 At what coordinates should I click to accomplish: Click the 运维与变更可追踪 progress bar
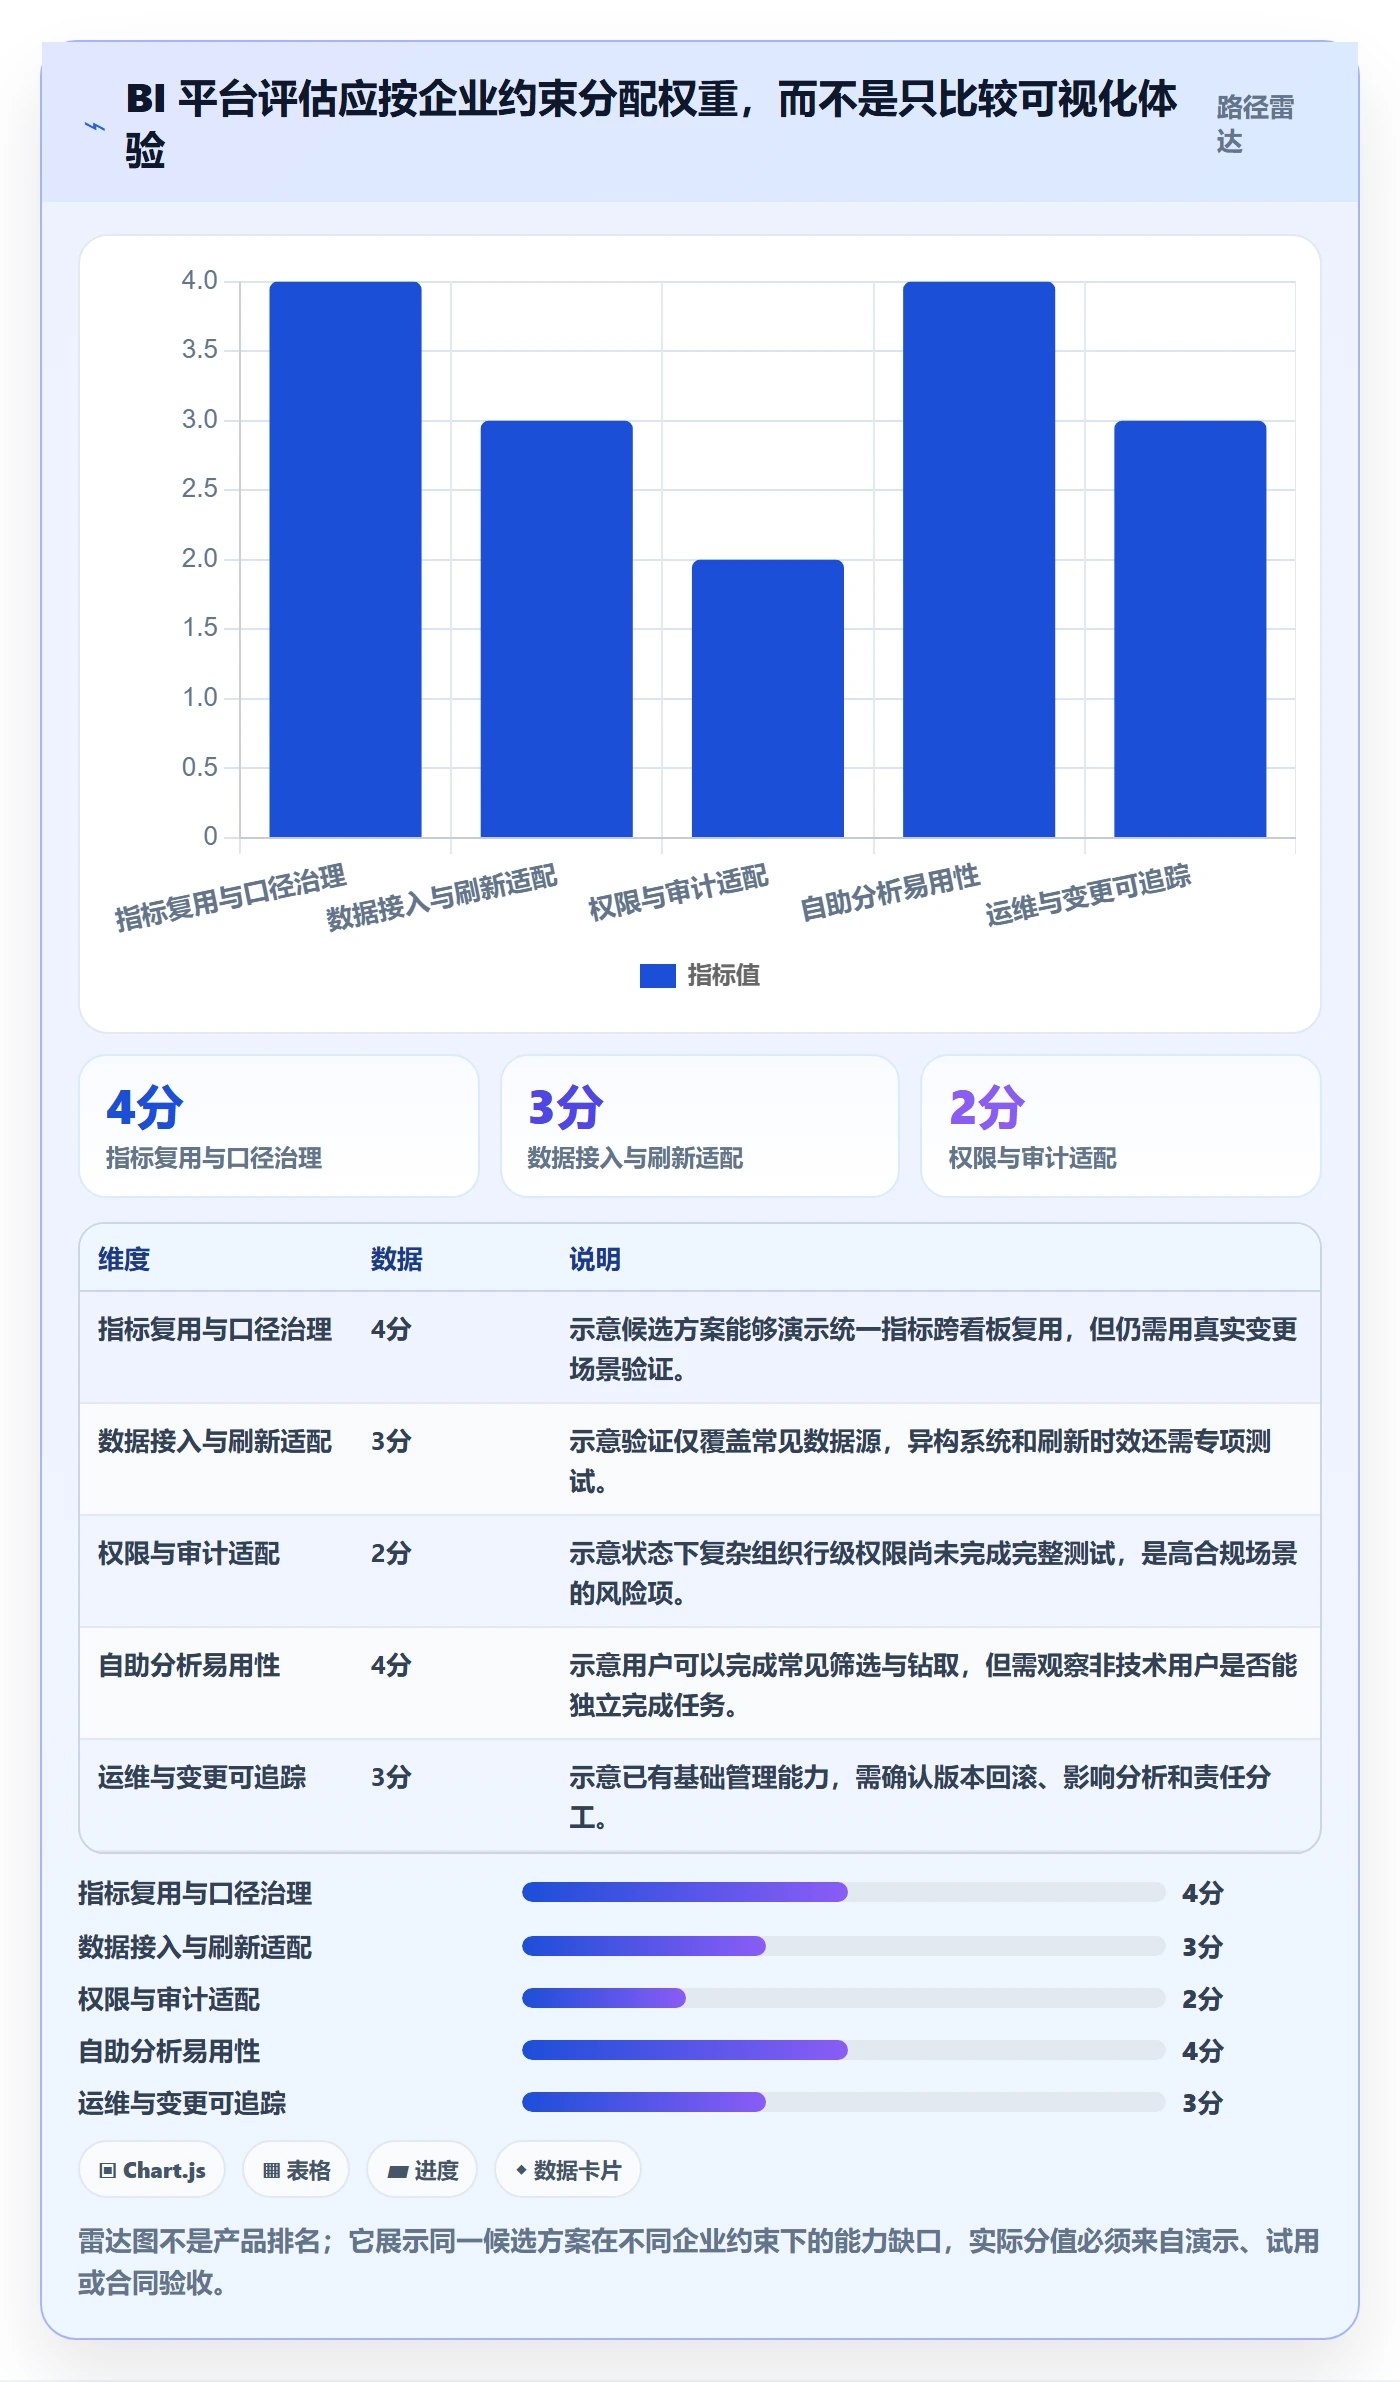click(843, 2102)
